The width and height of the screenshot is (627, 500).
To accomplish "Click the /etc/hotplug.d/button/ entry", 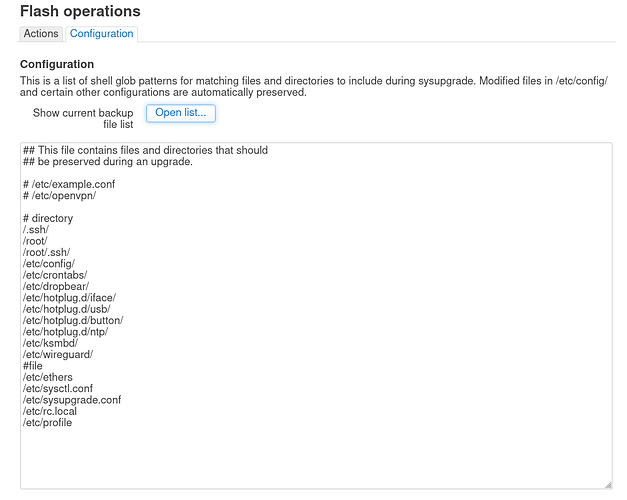I will (73, 320).
